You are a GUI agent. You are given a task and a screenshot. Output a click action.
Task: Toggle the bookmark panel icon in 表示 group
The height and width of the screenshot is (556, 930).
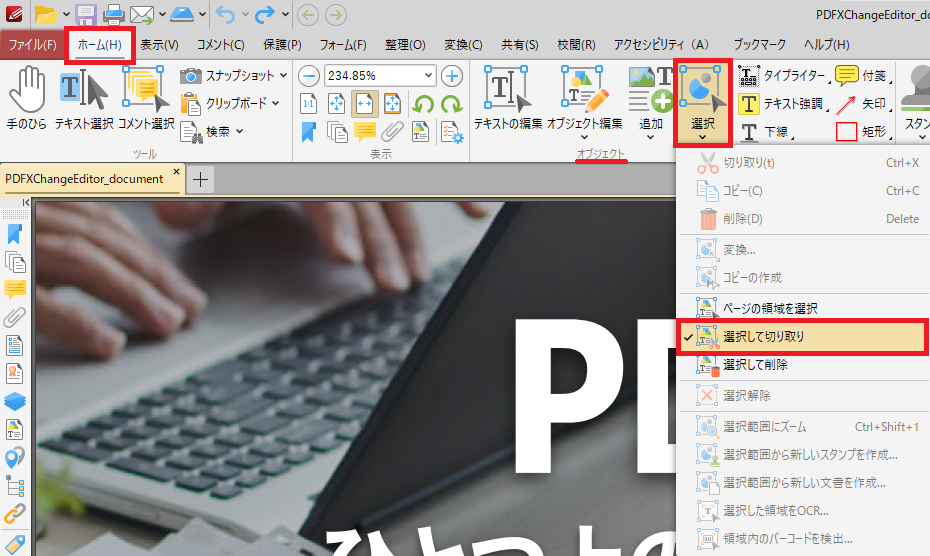[308, 132]
